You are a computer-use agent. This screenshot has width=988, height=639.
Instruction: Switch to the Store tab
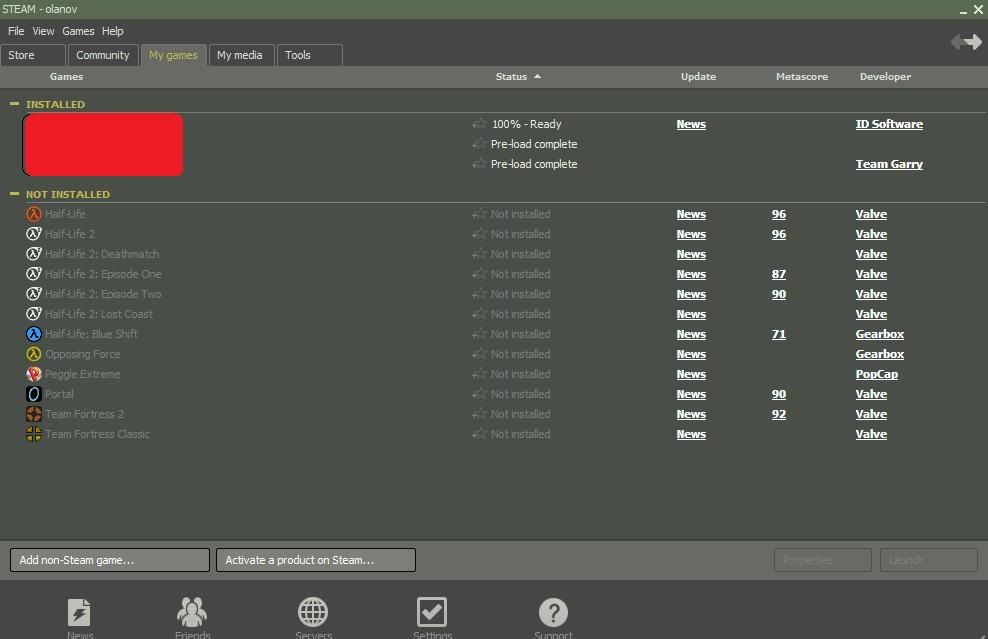33,55
